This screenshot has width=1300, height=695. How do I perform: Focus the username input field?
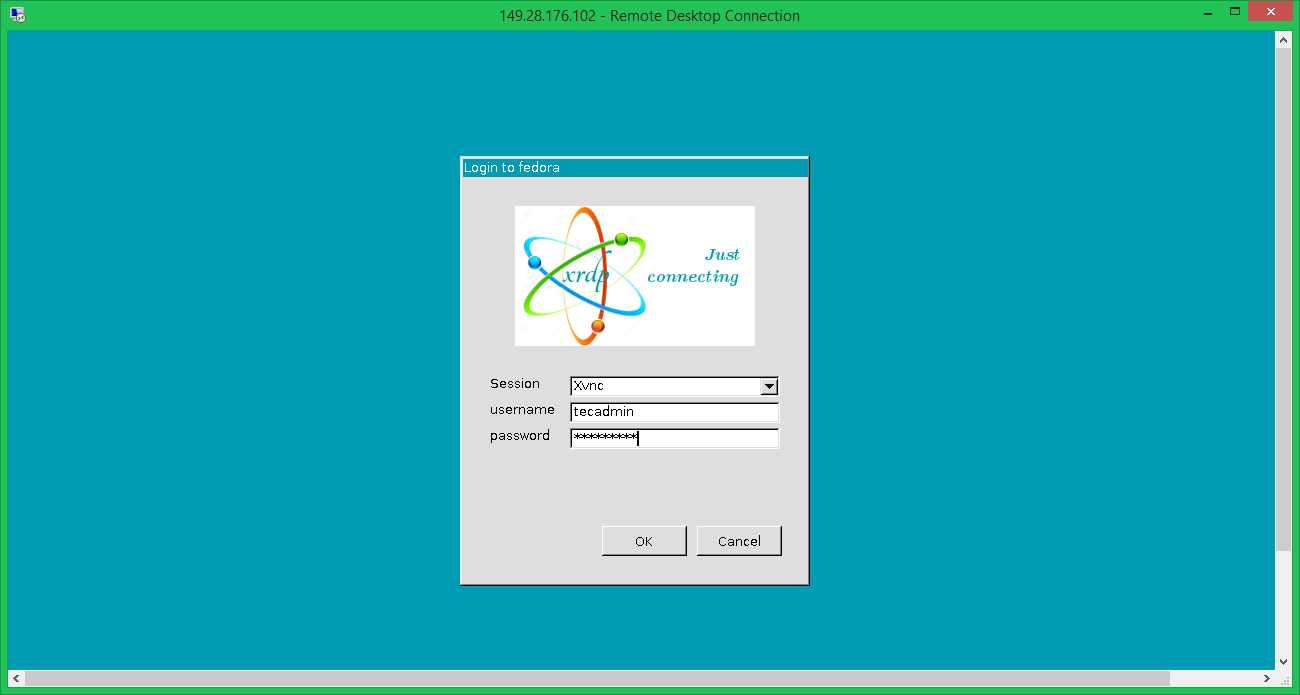[x=674, y=412]
